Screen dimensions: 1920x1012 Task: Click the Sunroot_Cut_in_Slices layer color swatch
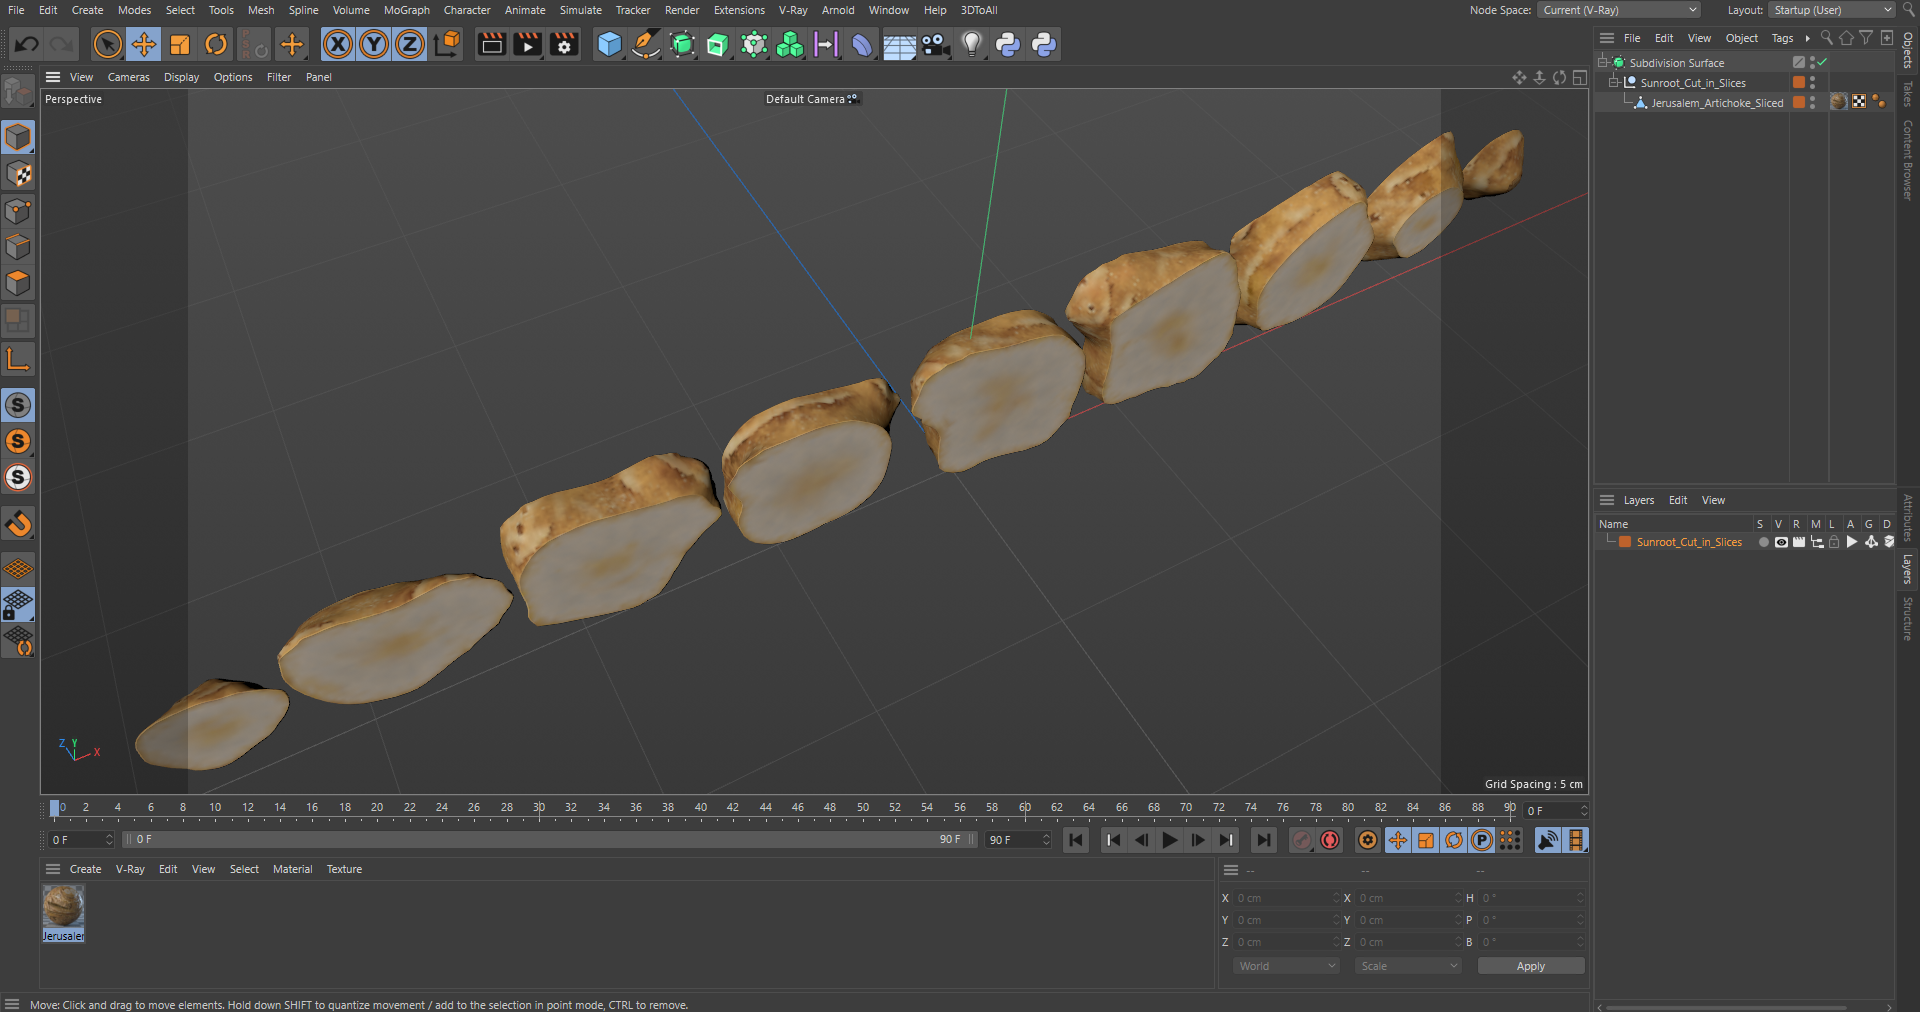click(1625, 542)
